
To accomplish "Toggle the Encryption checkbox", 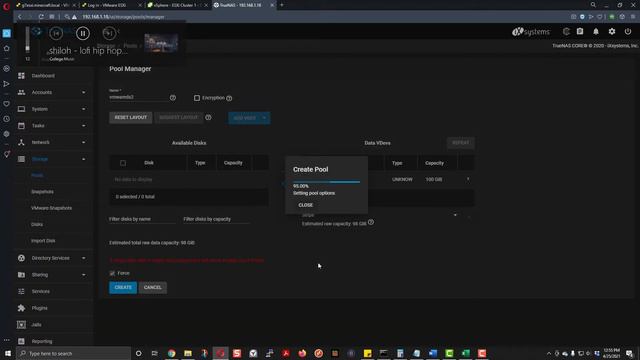I will tap(197, 98).
